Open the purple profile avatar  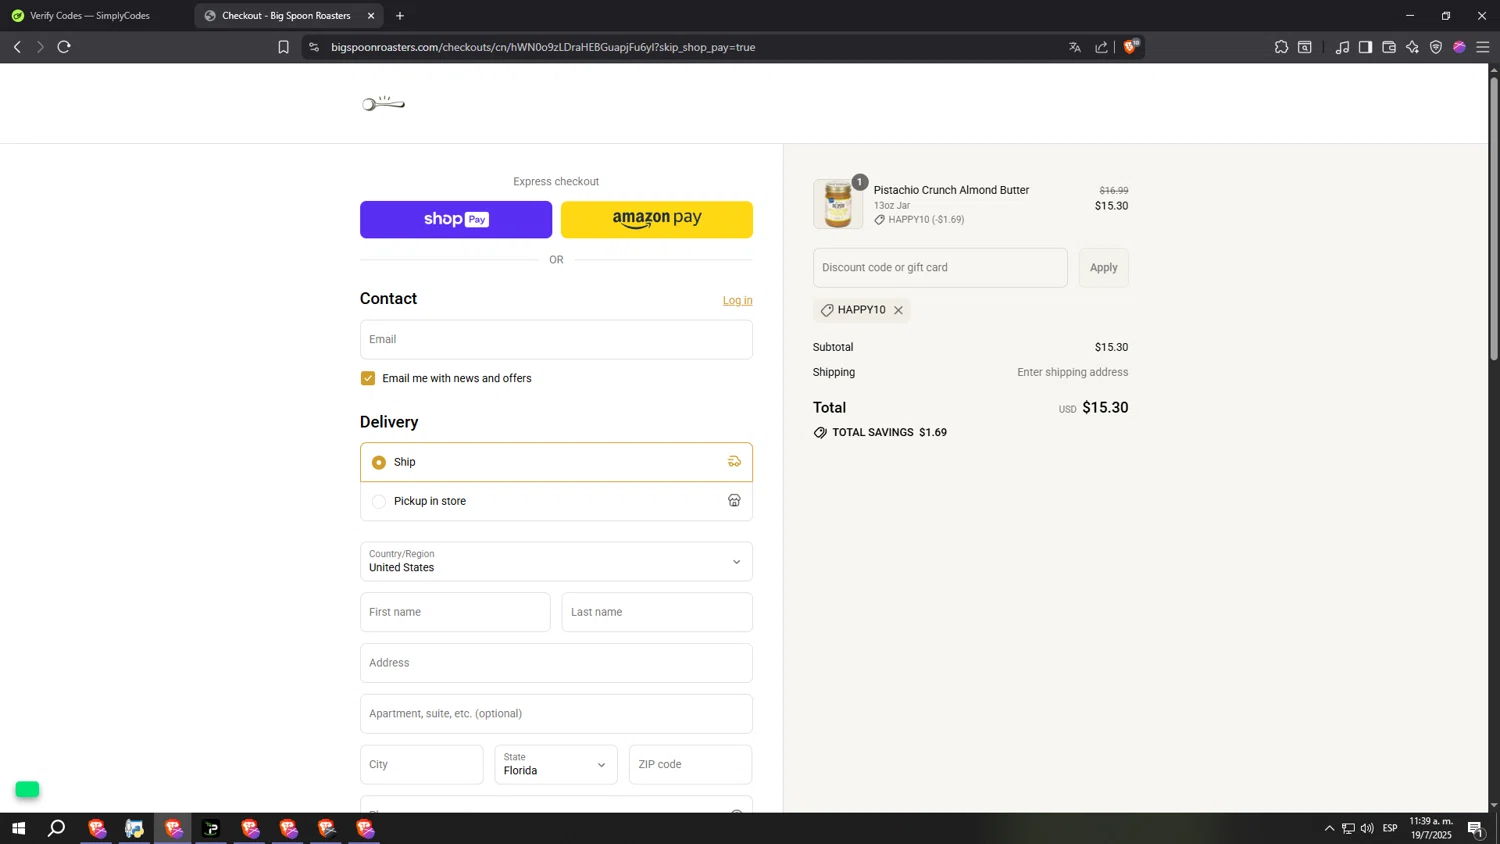point(1459,47)
